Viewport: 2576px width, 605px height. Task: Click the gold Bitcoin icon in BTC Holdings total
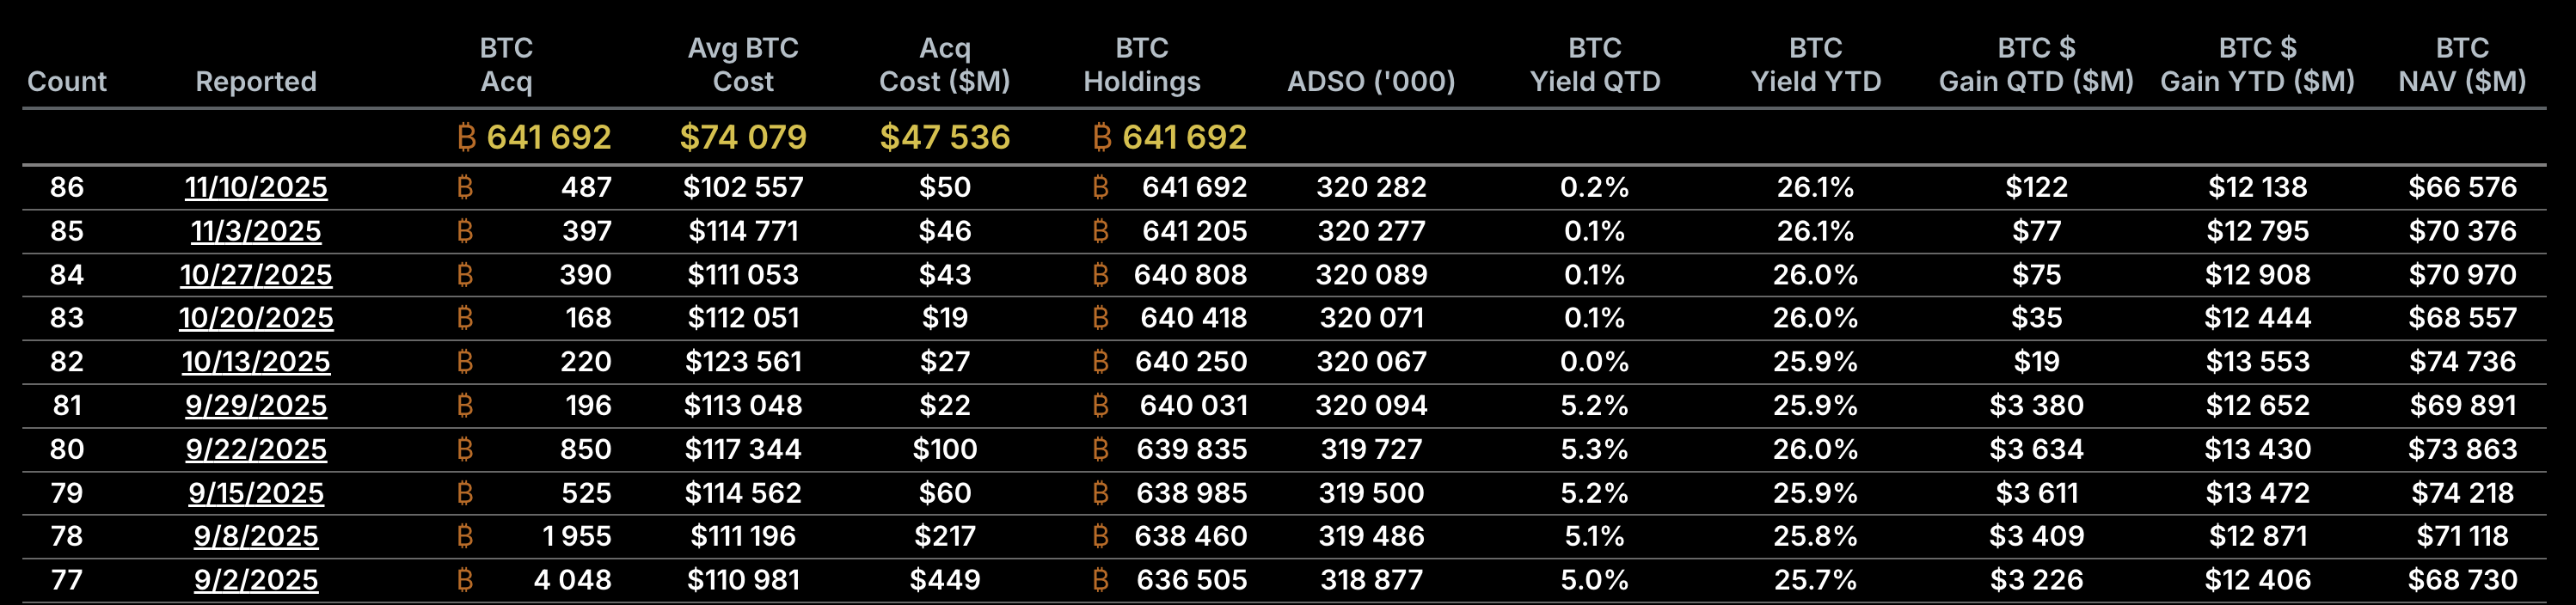[1102, 137]
